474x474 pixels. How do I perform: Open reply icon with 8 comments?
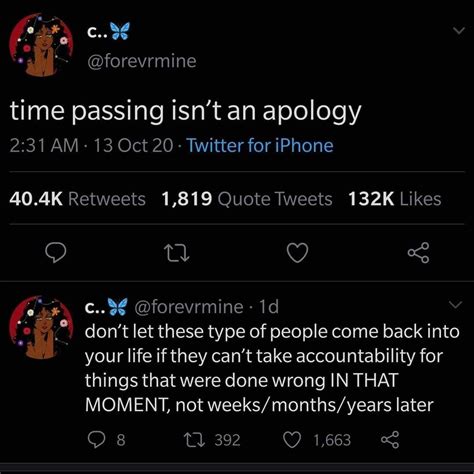(106, 440)
